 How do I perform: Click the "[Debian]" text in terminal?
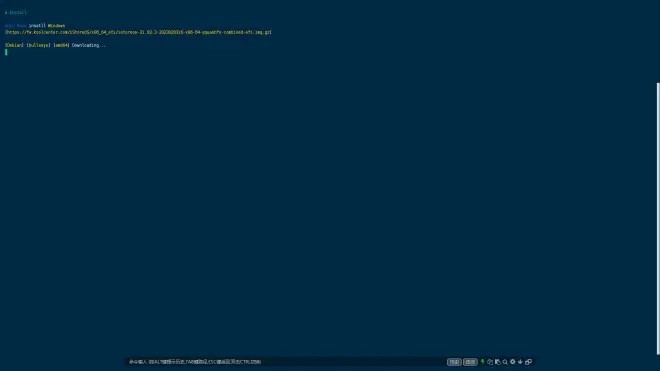[x=14, y=45]
